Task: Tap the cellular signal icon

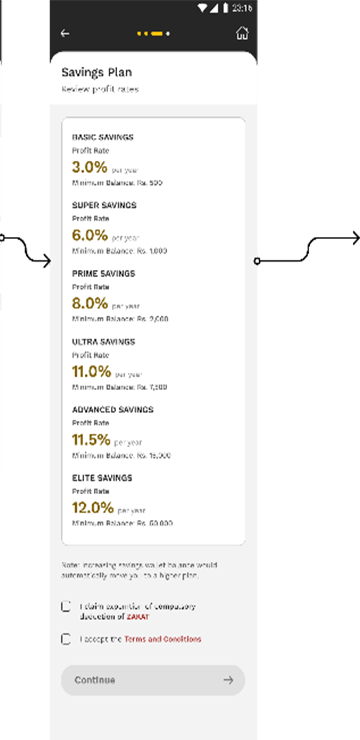Action: point(214,8)
